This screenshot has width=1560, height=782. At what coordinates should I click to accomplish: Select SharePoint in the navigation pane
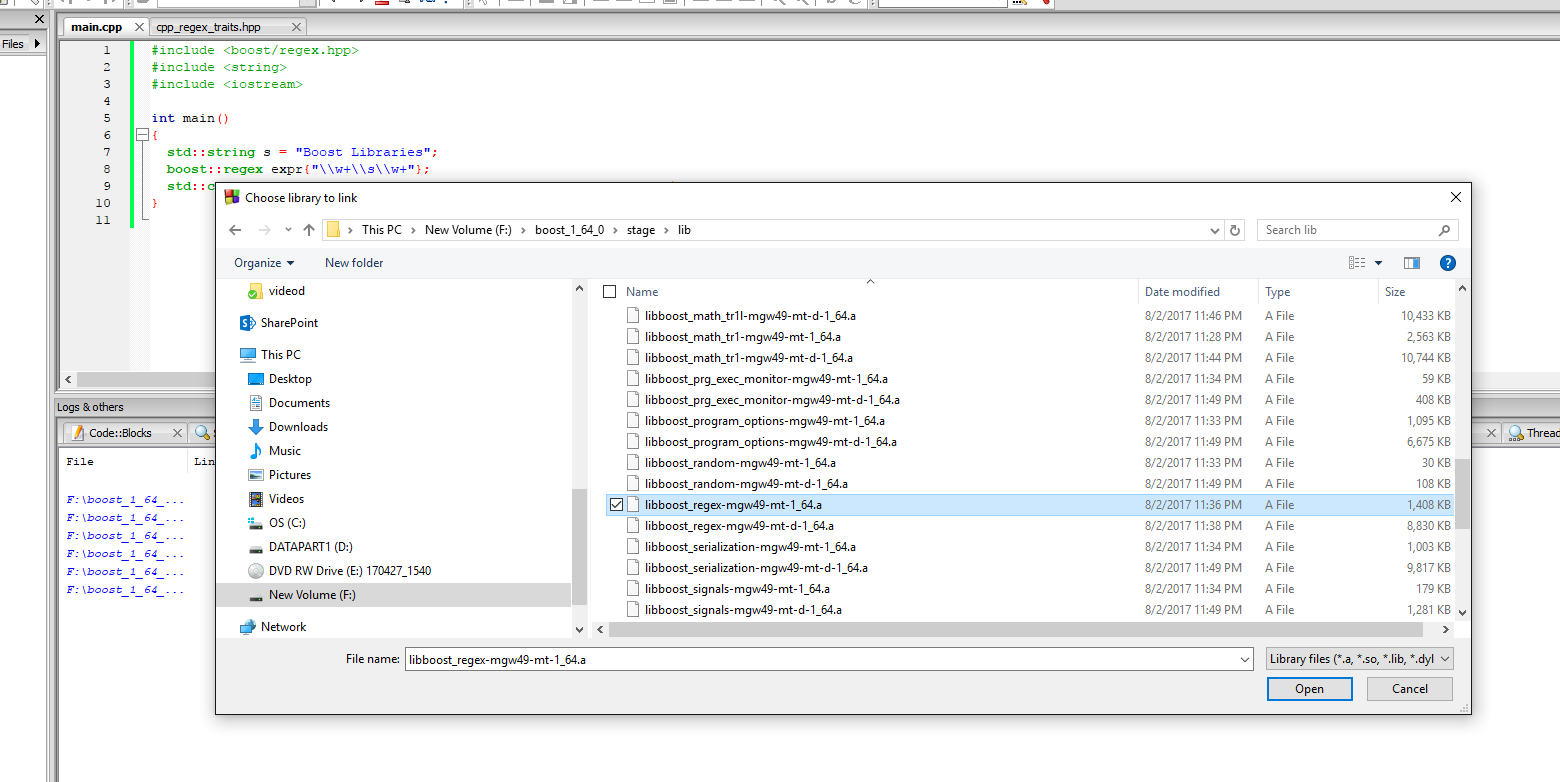tap(289, 323)
